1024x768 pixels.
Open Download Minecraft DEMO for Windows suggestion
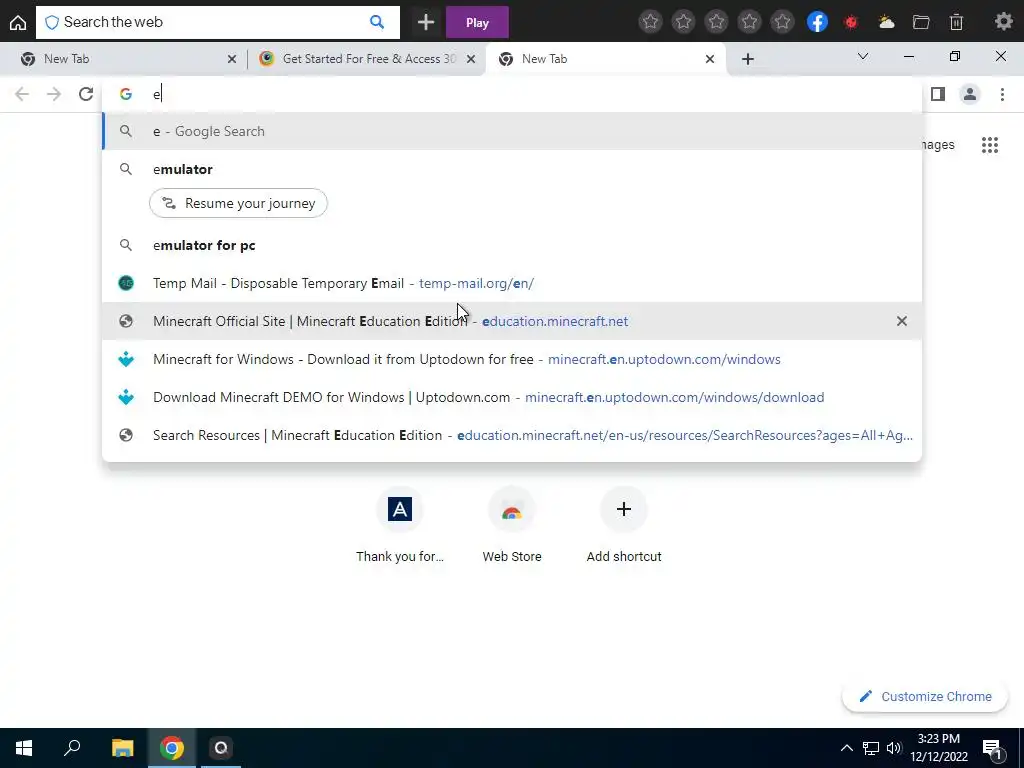point(512,397)
